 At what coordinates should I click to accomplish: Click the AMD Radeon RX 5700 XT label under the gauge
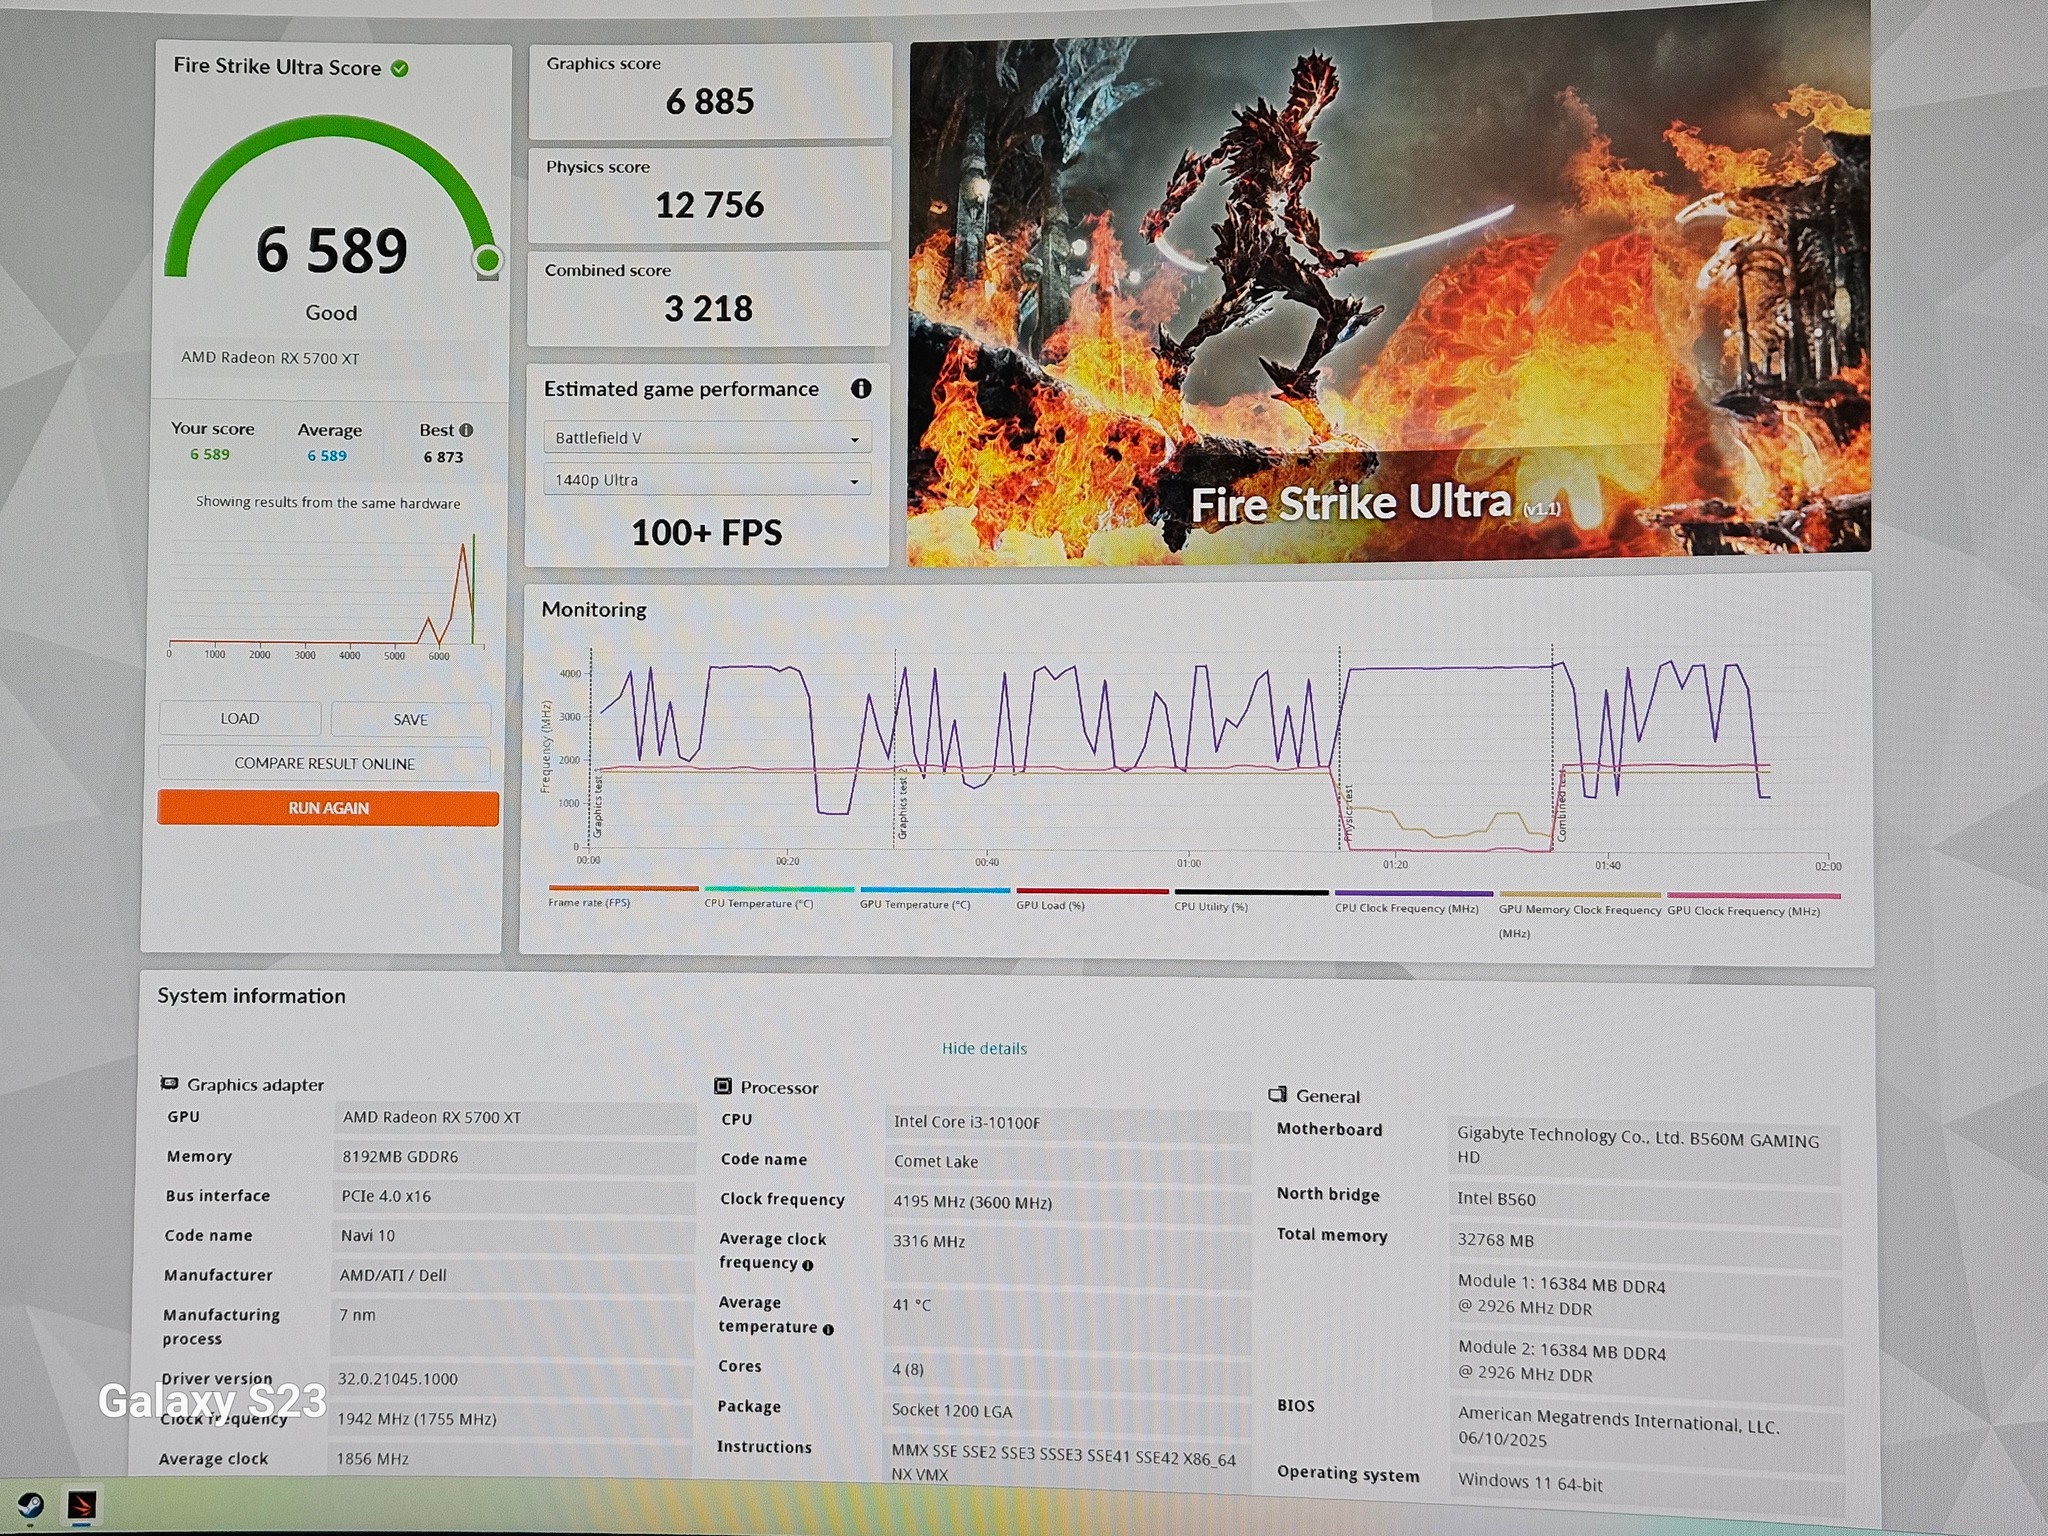(270, 358)
